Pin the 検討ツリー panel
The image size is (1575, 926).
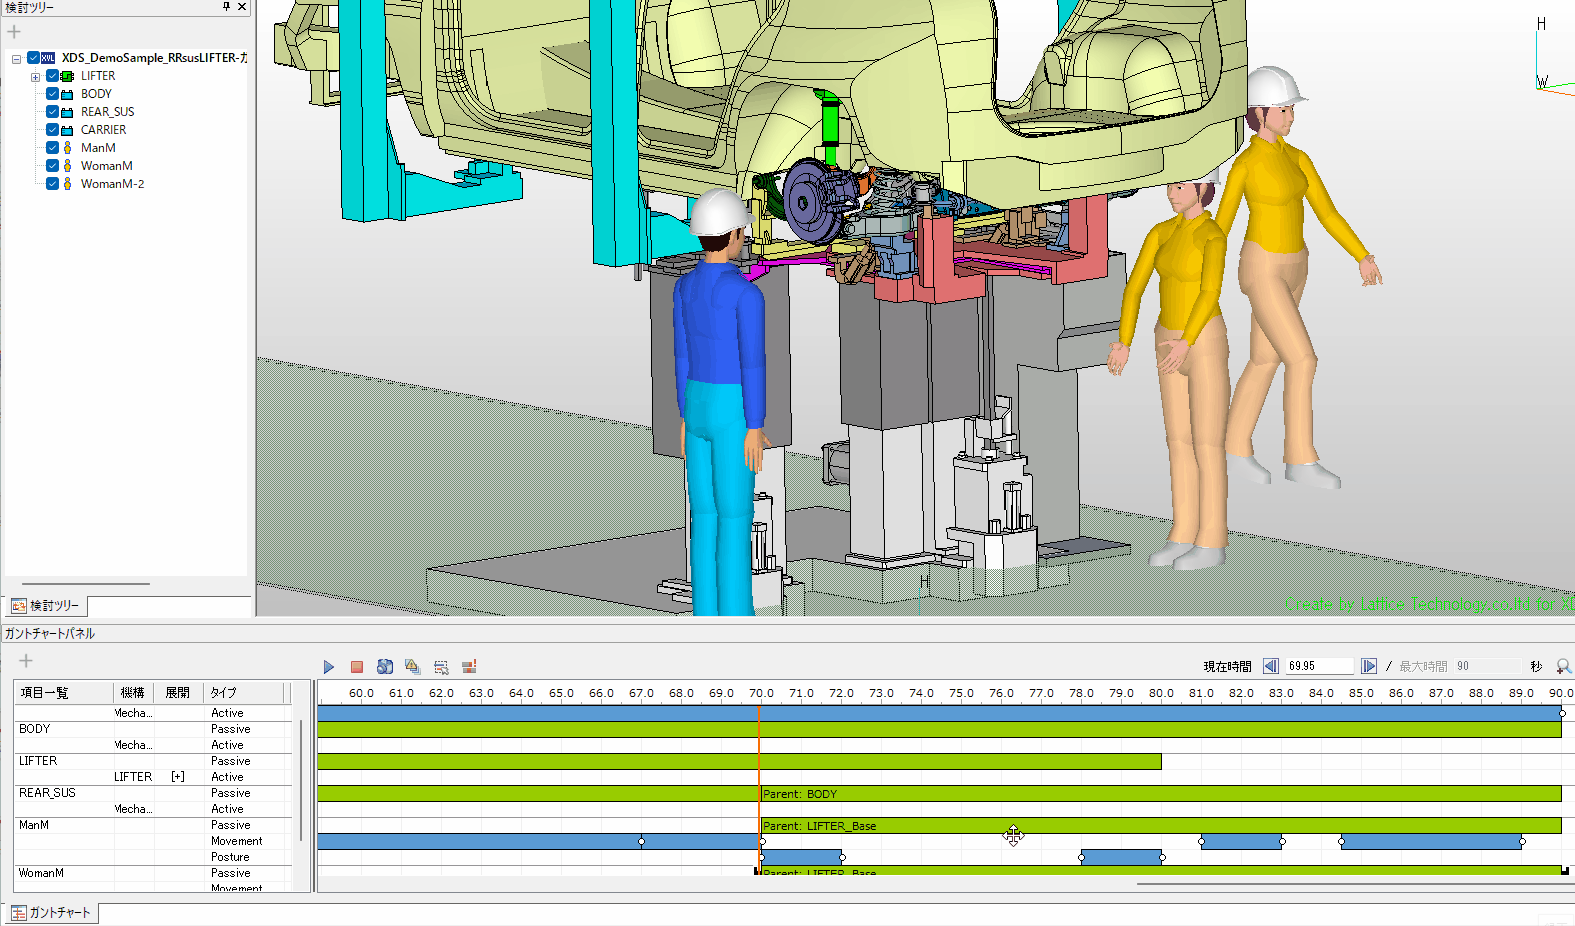[226, 7]
